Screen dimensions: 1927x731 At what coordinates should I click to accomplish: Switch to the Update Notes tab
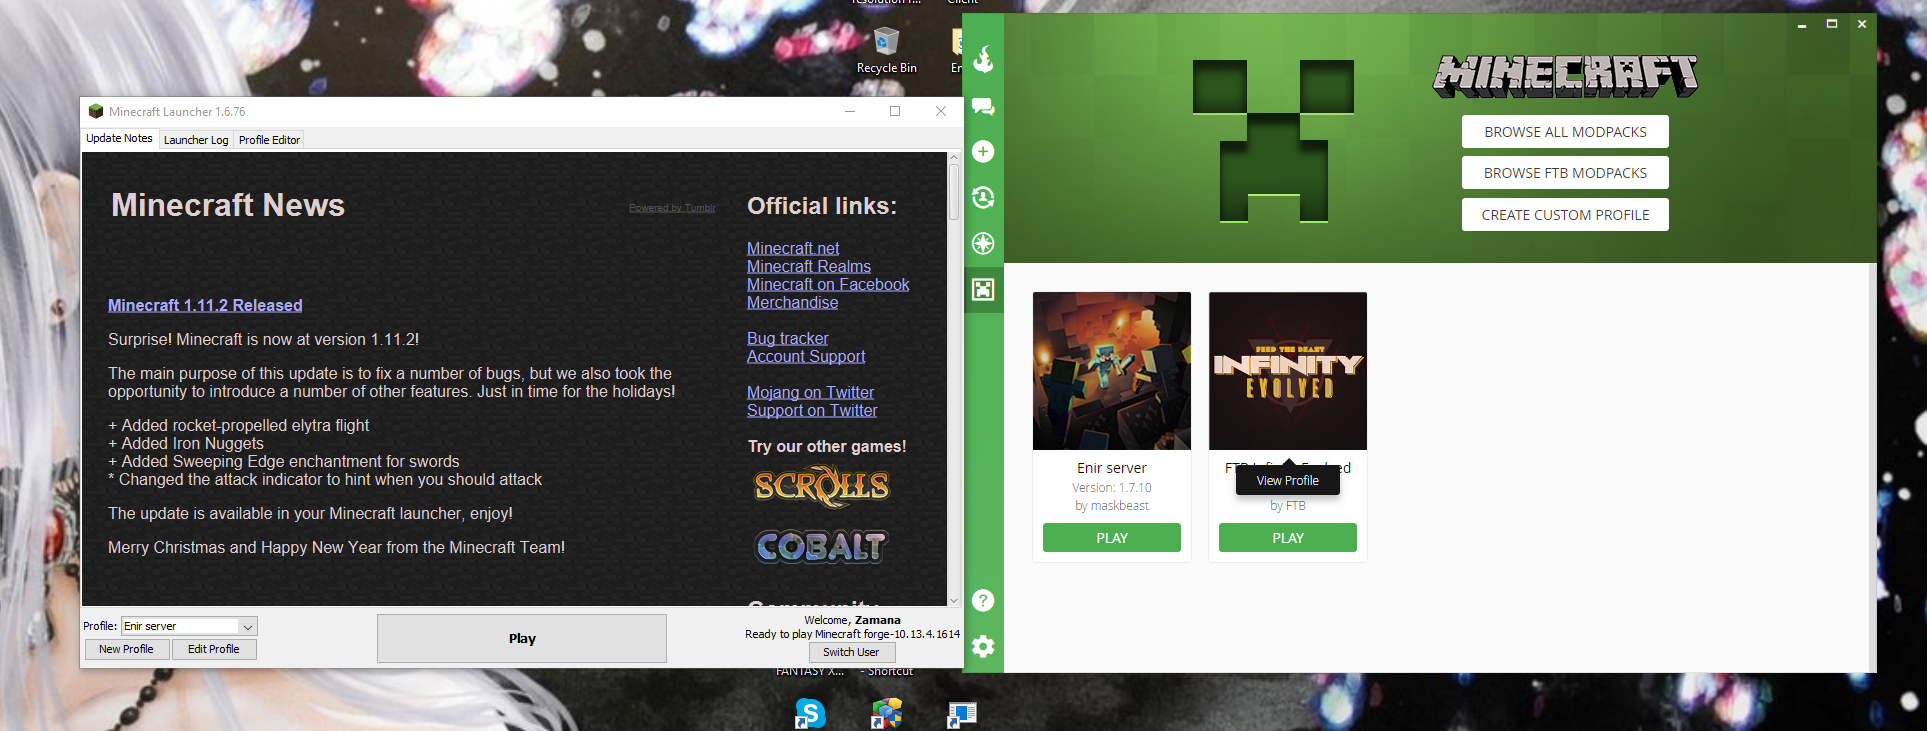(x=119, y=138)
